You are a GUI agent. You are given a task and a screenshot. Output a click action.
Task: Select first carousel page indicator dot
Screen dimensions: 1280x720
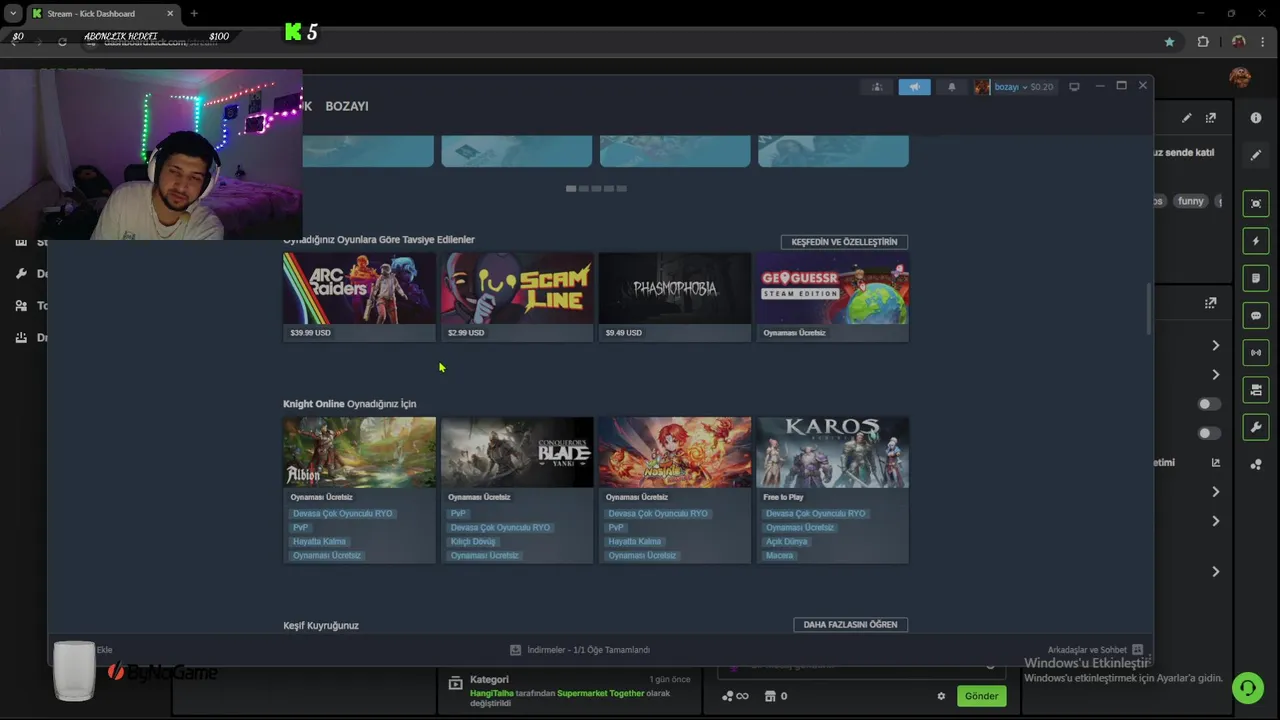coord(571,188)
